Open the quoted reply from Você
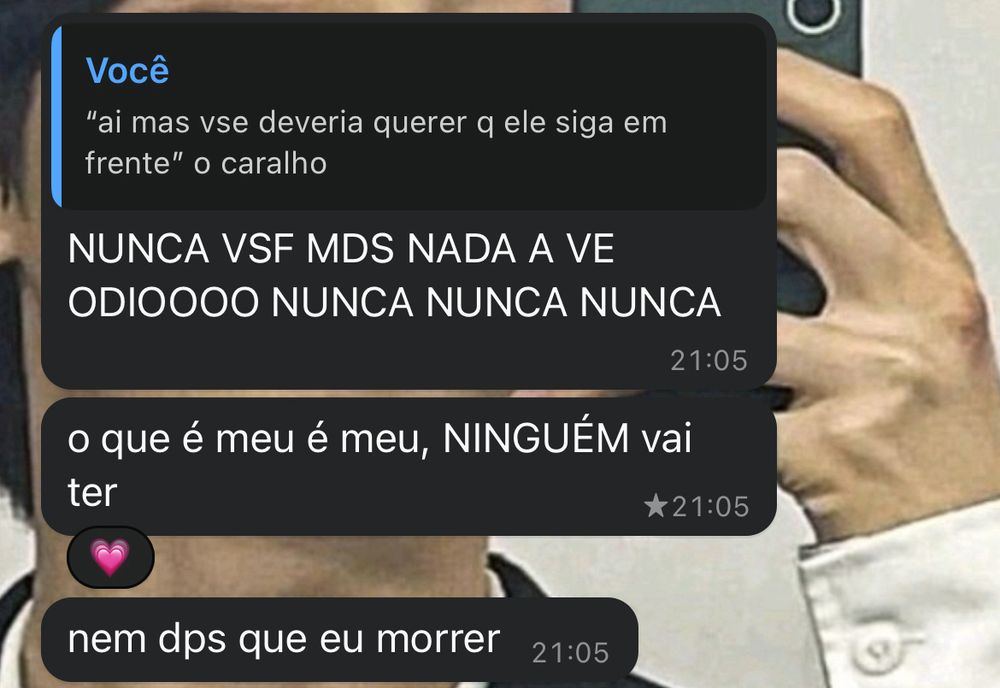The image size is (1000, 688). point(409,117)
